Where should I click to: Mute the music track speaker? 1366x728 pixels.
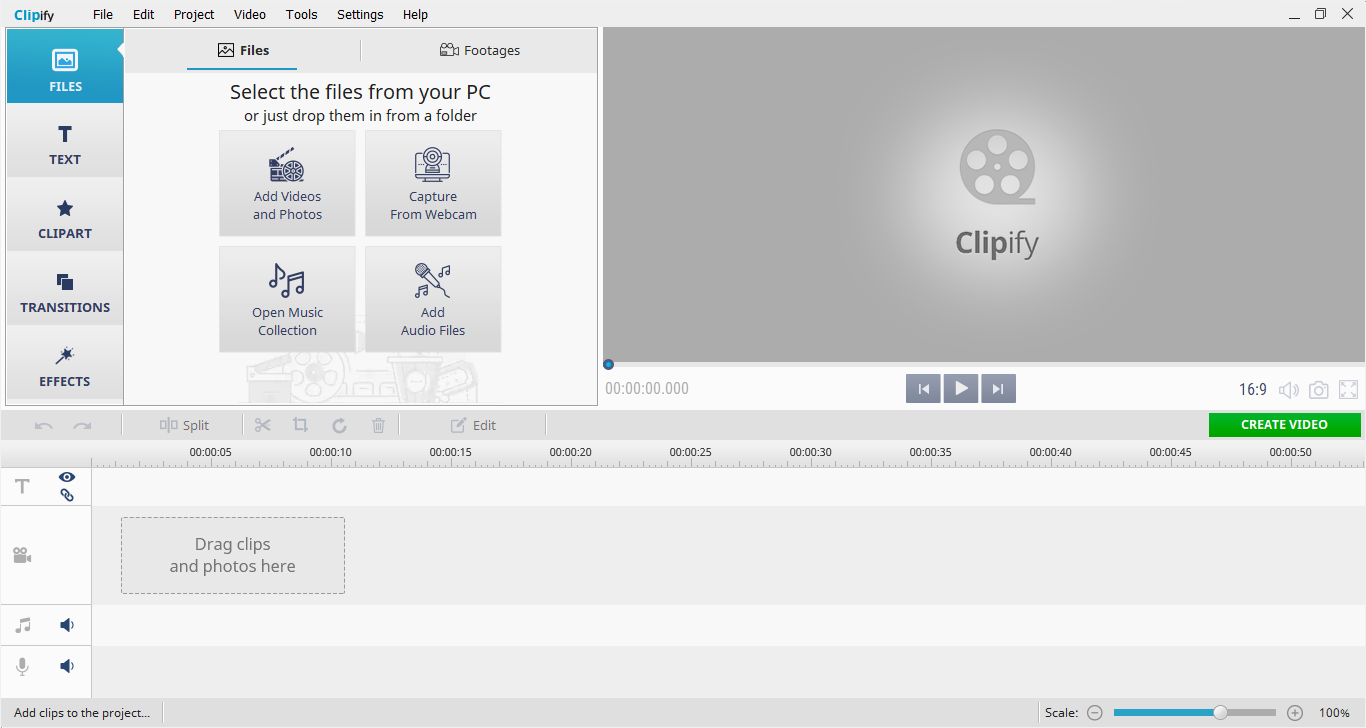point(67,625)
